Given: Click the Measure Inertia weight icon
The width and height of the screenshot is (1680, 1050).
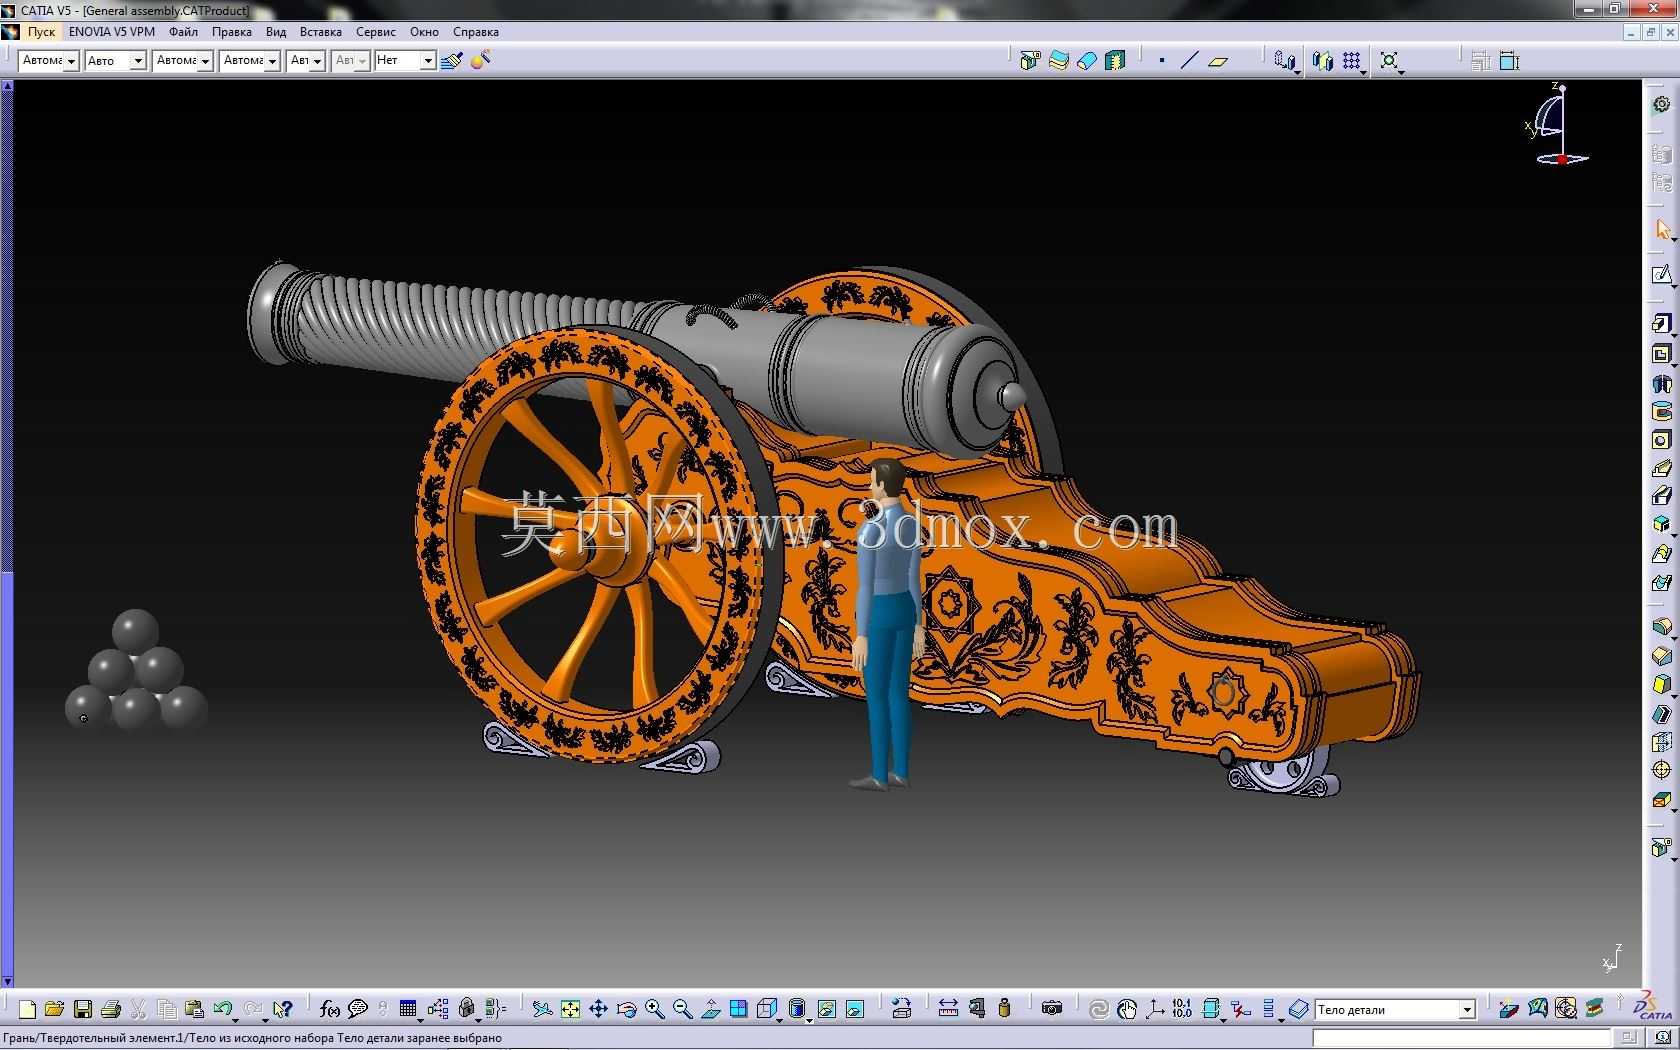Looking at the screenshot, I should point(1005,1009).
